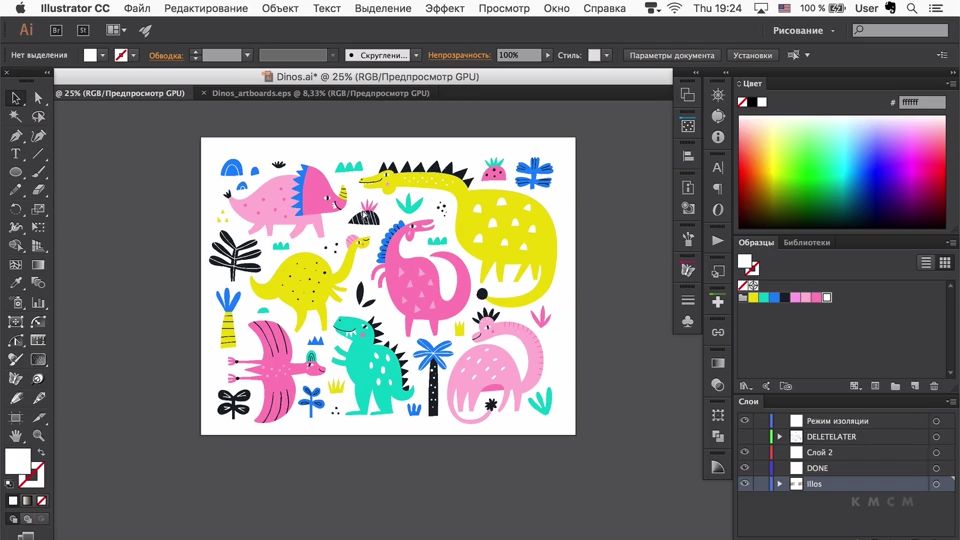
Task: Expand the Illos layer tree
Action: click(x=779, y=484)
